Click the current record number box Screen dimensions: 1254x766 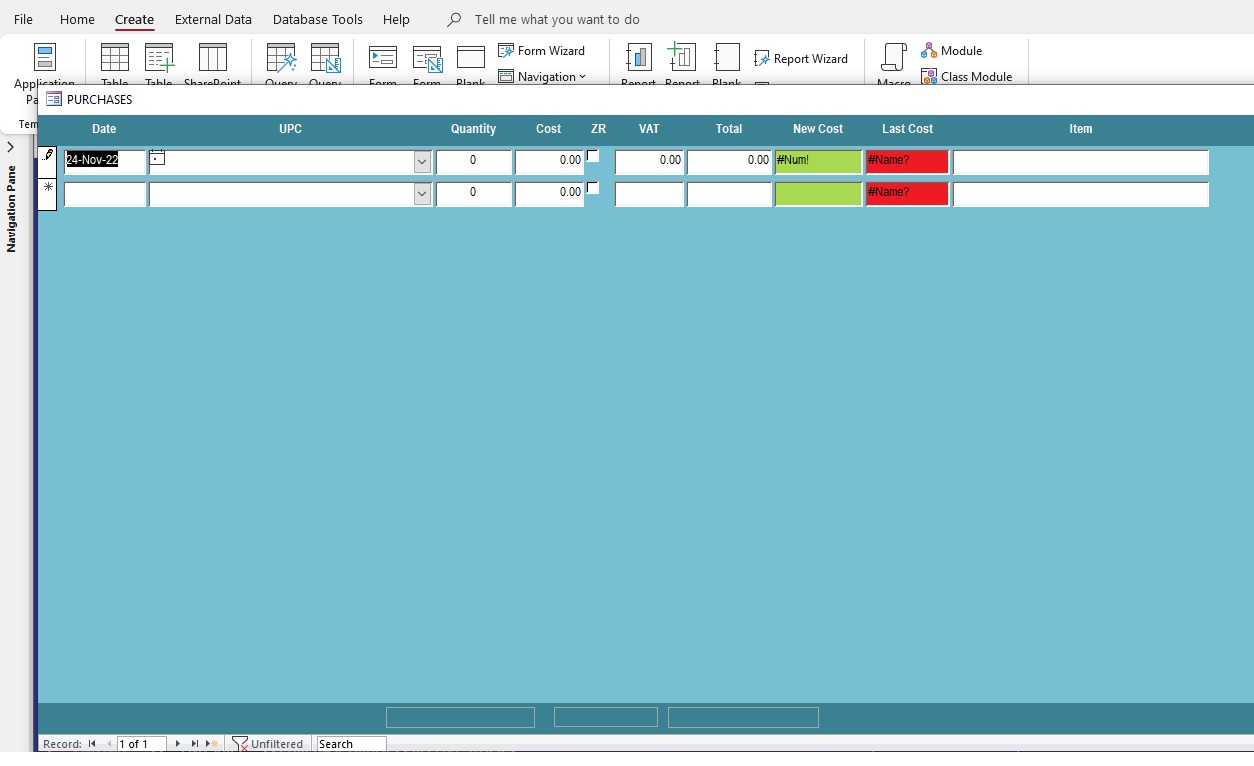pyautogui.click(x=141, y=744)
